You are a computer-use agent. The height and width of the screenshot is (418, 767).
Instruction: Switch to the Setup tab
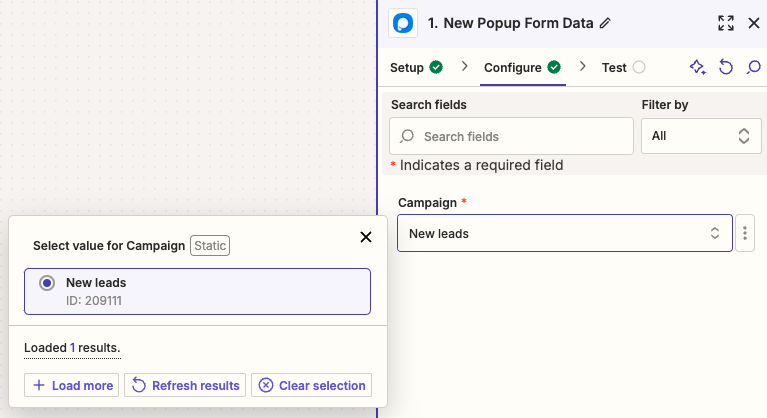pos(415,68)
